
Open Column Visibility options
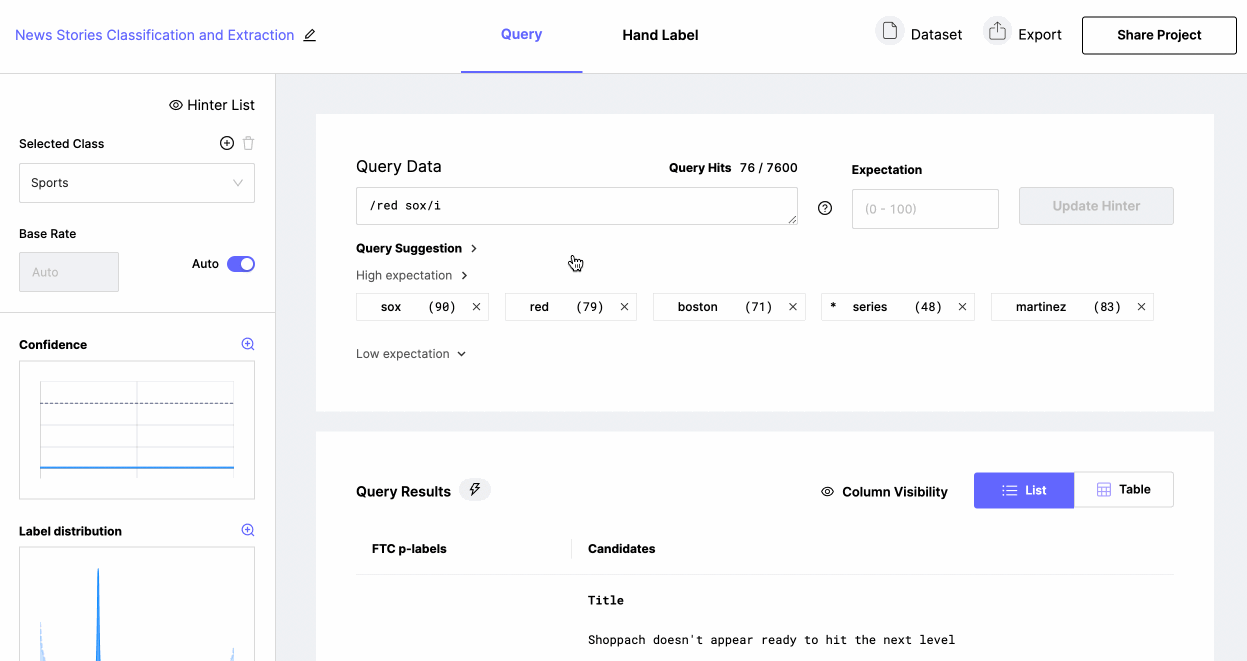(884, 491)
